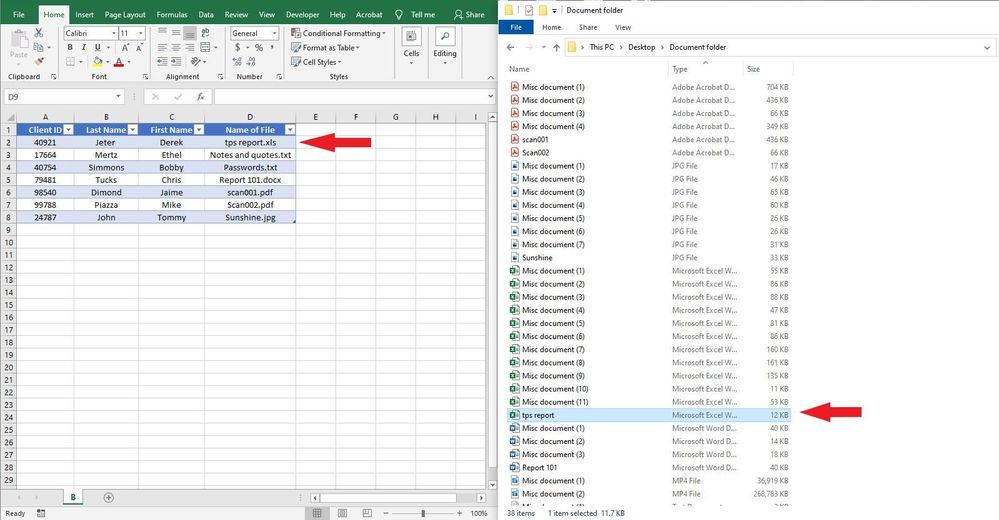Open the Name of File filter dropdown

point(290,129)
